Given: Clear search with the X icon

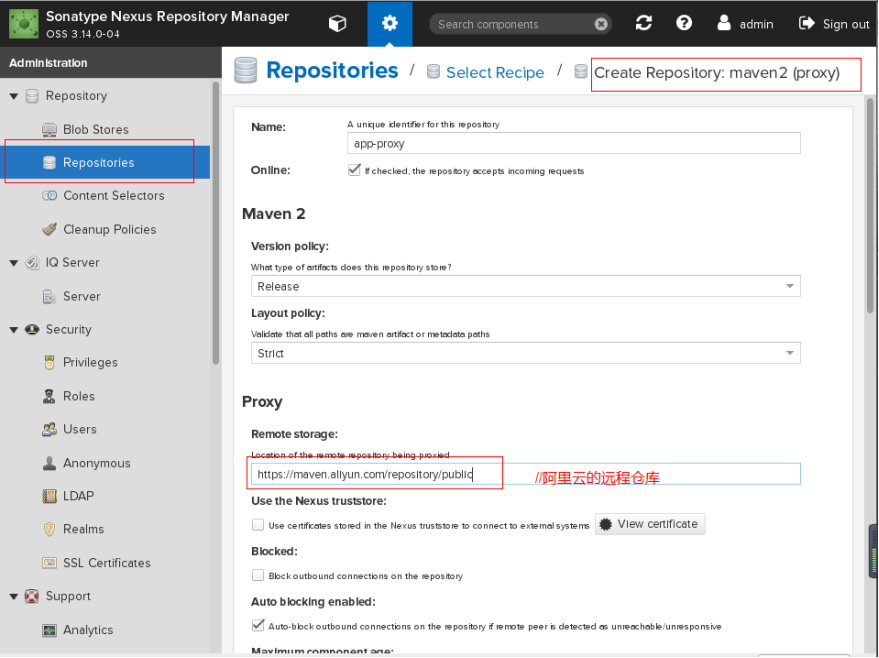Looking at the screenshot, I should (600, 24).
